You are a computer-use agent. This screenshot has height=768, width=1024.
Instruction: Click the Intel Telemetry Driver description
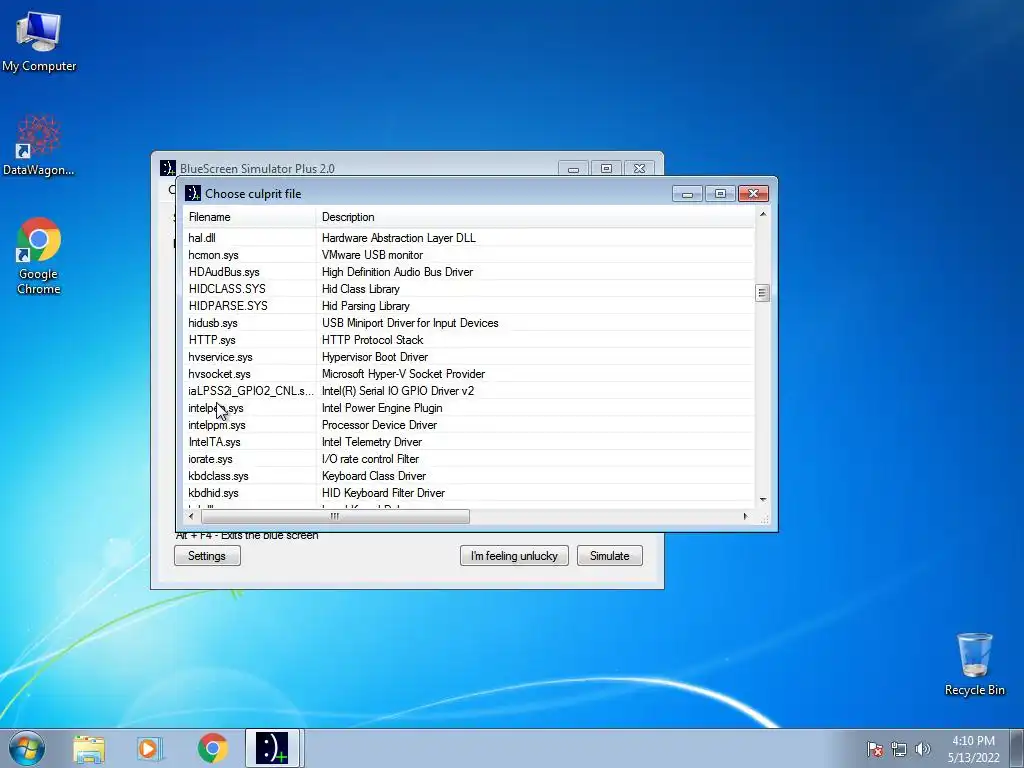coord(372,441)
